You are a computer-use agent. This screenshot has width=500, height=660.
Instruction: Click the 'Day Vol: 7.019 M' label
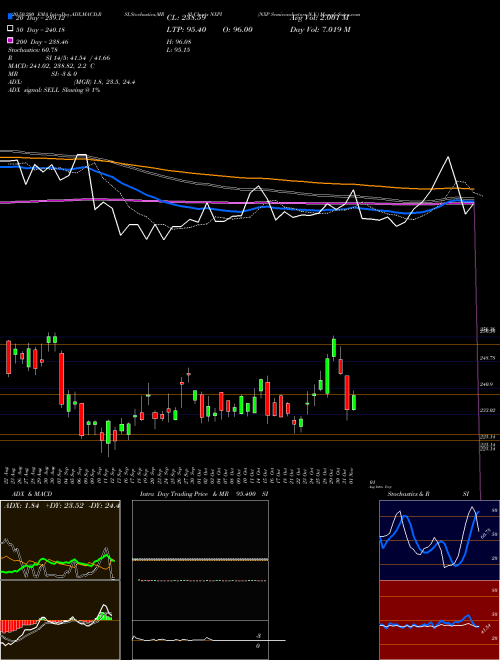click(x=320, y=29)
